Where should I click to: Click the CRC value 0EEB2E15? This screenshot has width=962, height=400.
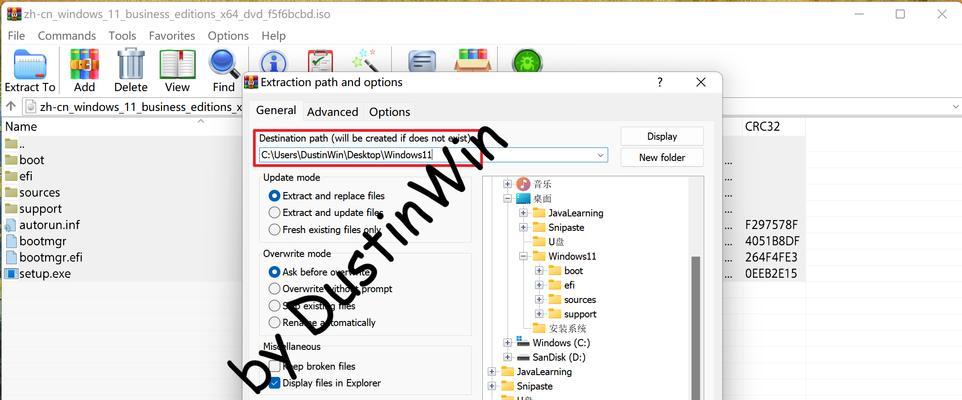[771, 274]
